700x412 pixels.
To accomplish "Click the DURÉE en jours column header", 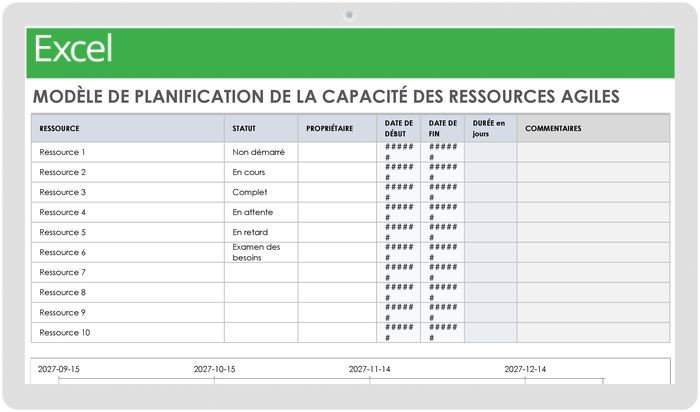I will click(x=491, y=129).
